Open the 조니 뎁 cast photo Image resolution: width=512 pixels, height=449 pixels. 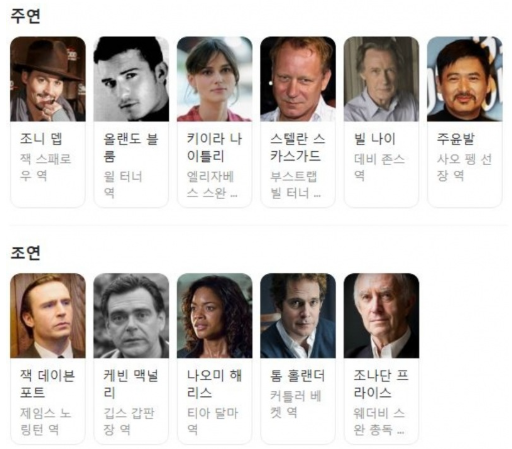48,79
